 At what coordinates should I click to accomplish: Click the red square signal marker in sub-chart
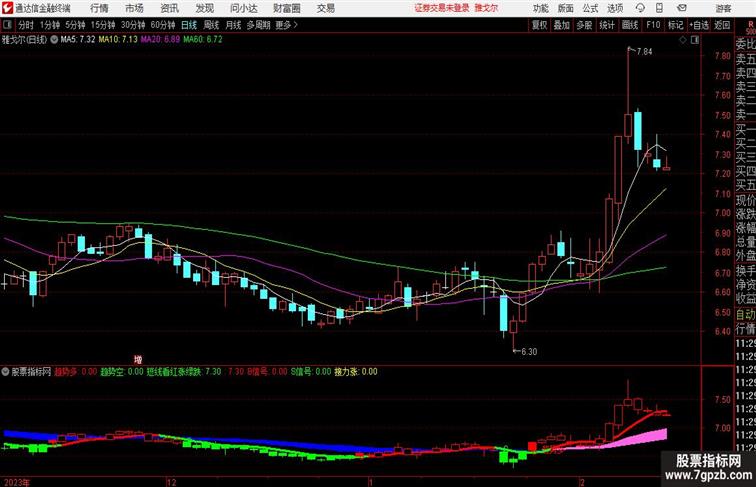[532, 446]
